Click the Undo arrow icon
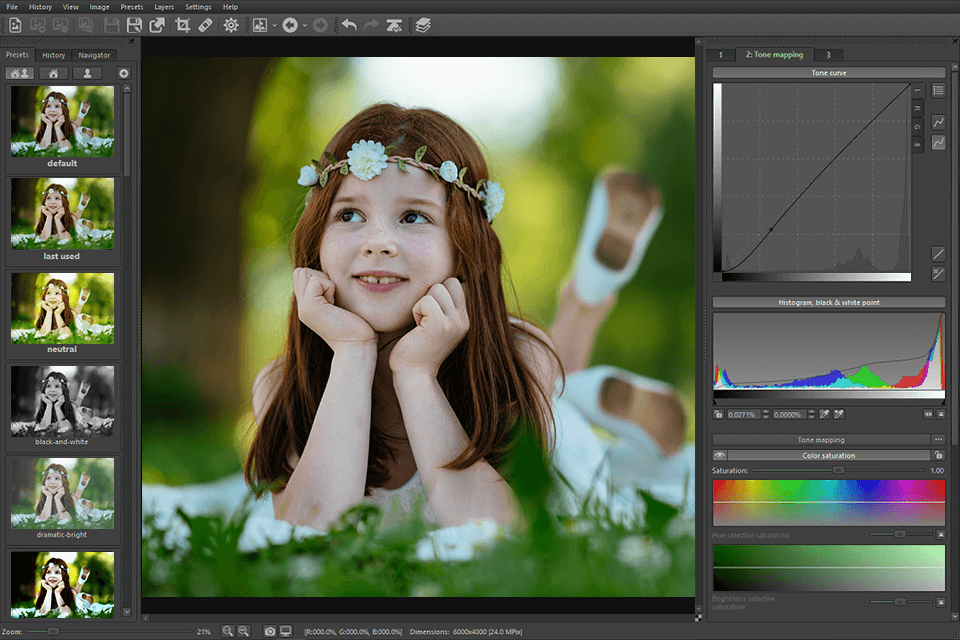The height and width of the screenshot is (640, 960). 348,25
